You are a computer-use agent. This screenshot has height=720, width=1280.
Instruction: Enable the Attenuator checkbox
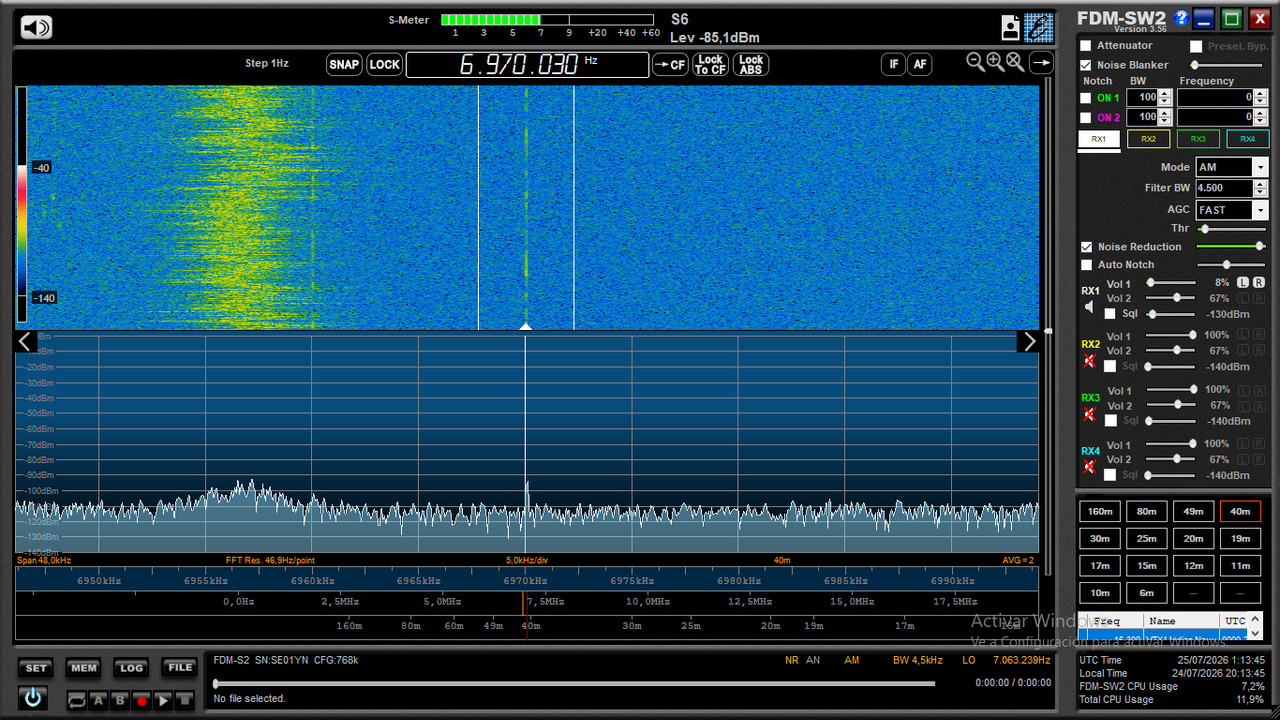pos(1086,46)
